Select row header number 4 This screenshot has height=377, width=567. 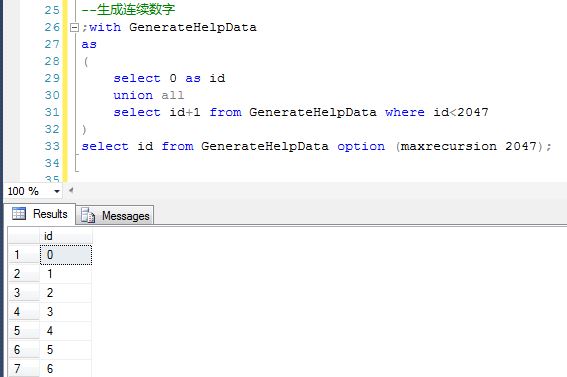click(x=24, y=312)
